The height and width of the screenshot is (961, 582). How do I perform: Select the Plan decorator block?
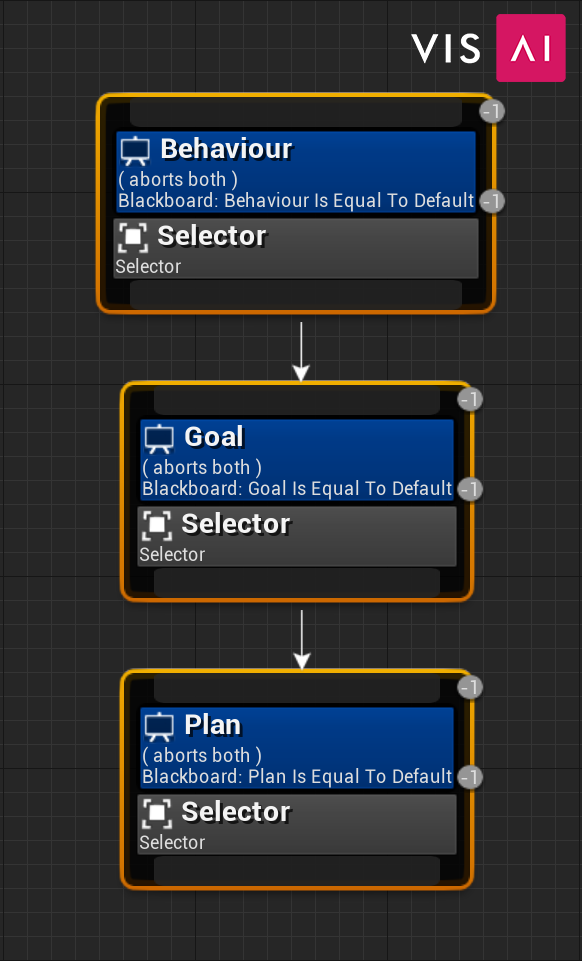pos(297,748)
